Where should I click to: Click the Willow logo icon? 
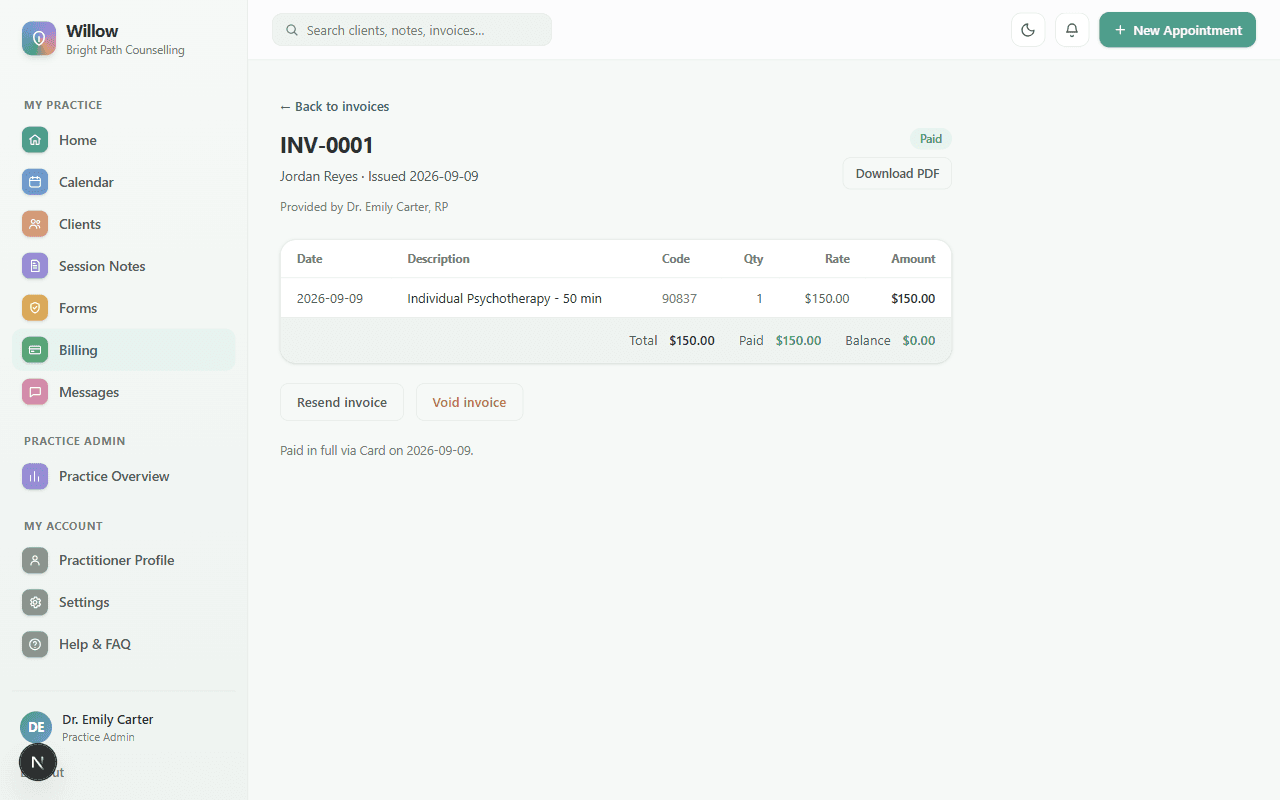tap(39, 38)
